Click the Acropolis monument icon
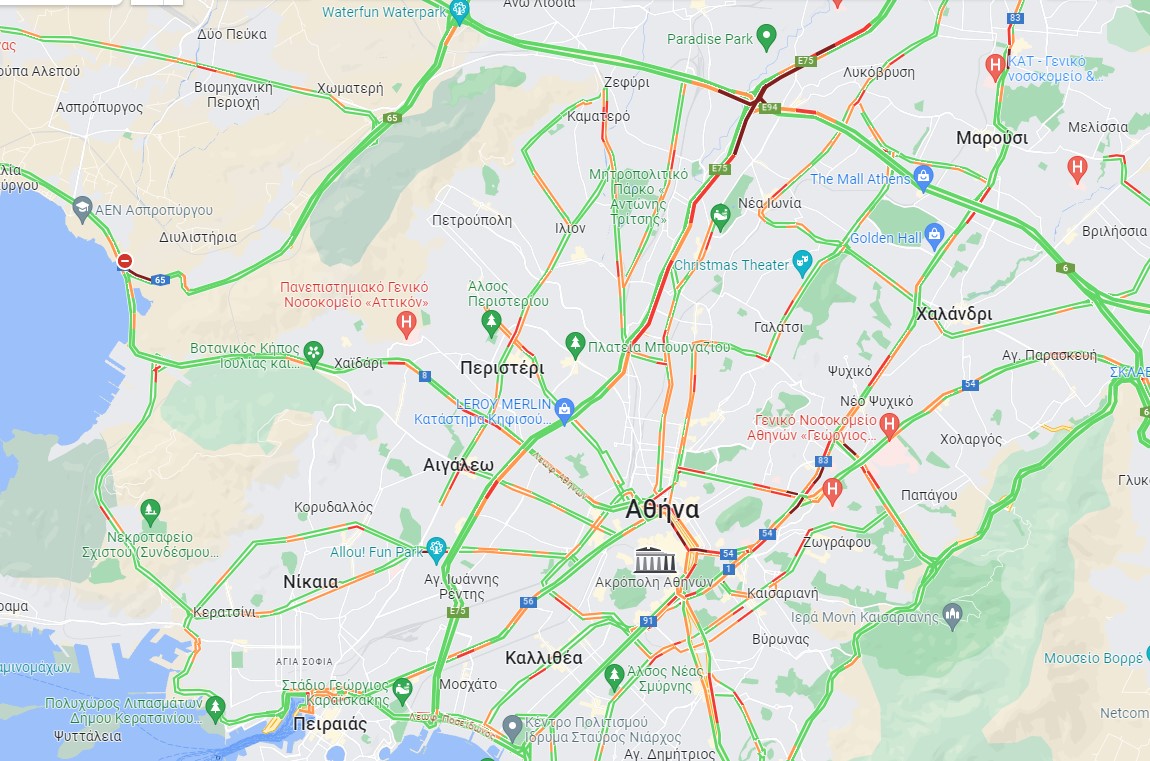This screenshot has height=761, width=1150. click(x=654, y=560)
